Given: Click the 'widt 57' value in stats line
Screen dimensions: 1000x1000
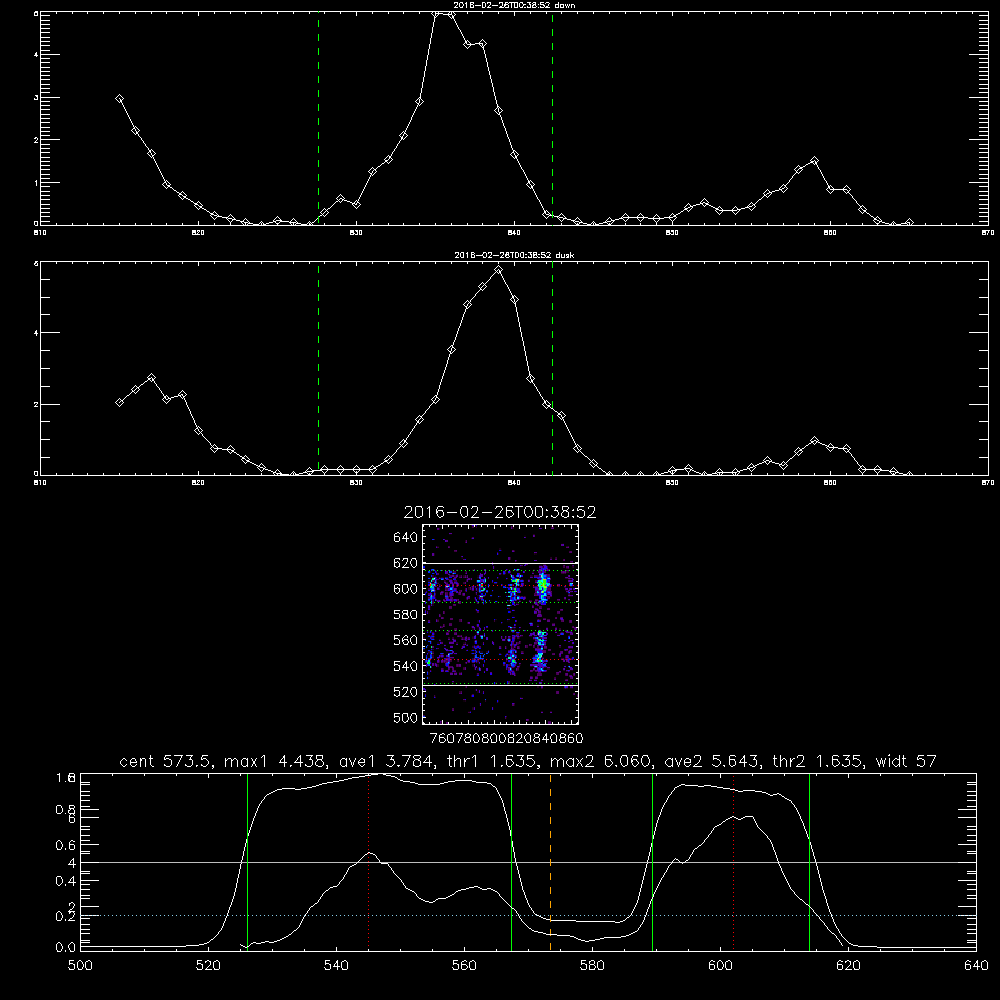Looking at the screenshot, I should click(x=906, y=761).
